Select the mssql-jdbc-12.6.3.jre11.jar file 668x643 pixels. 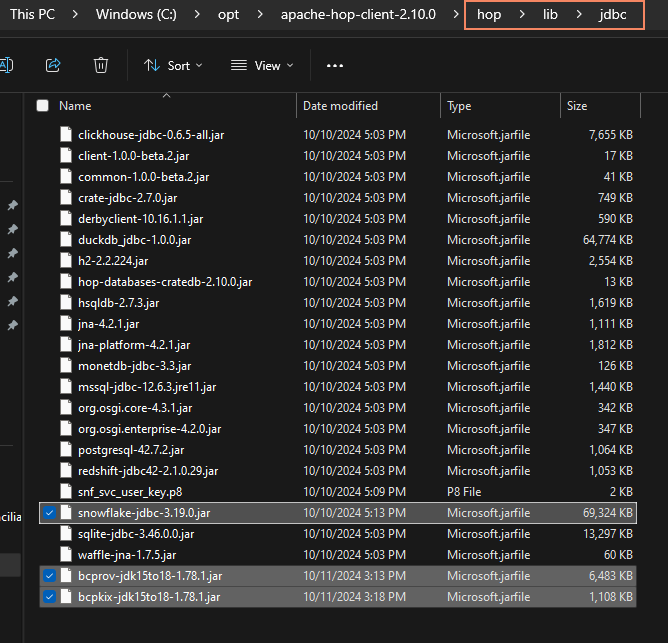[x=147, y=387]
